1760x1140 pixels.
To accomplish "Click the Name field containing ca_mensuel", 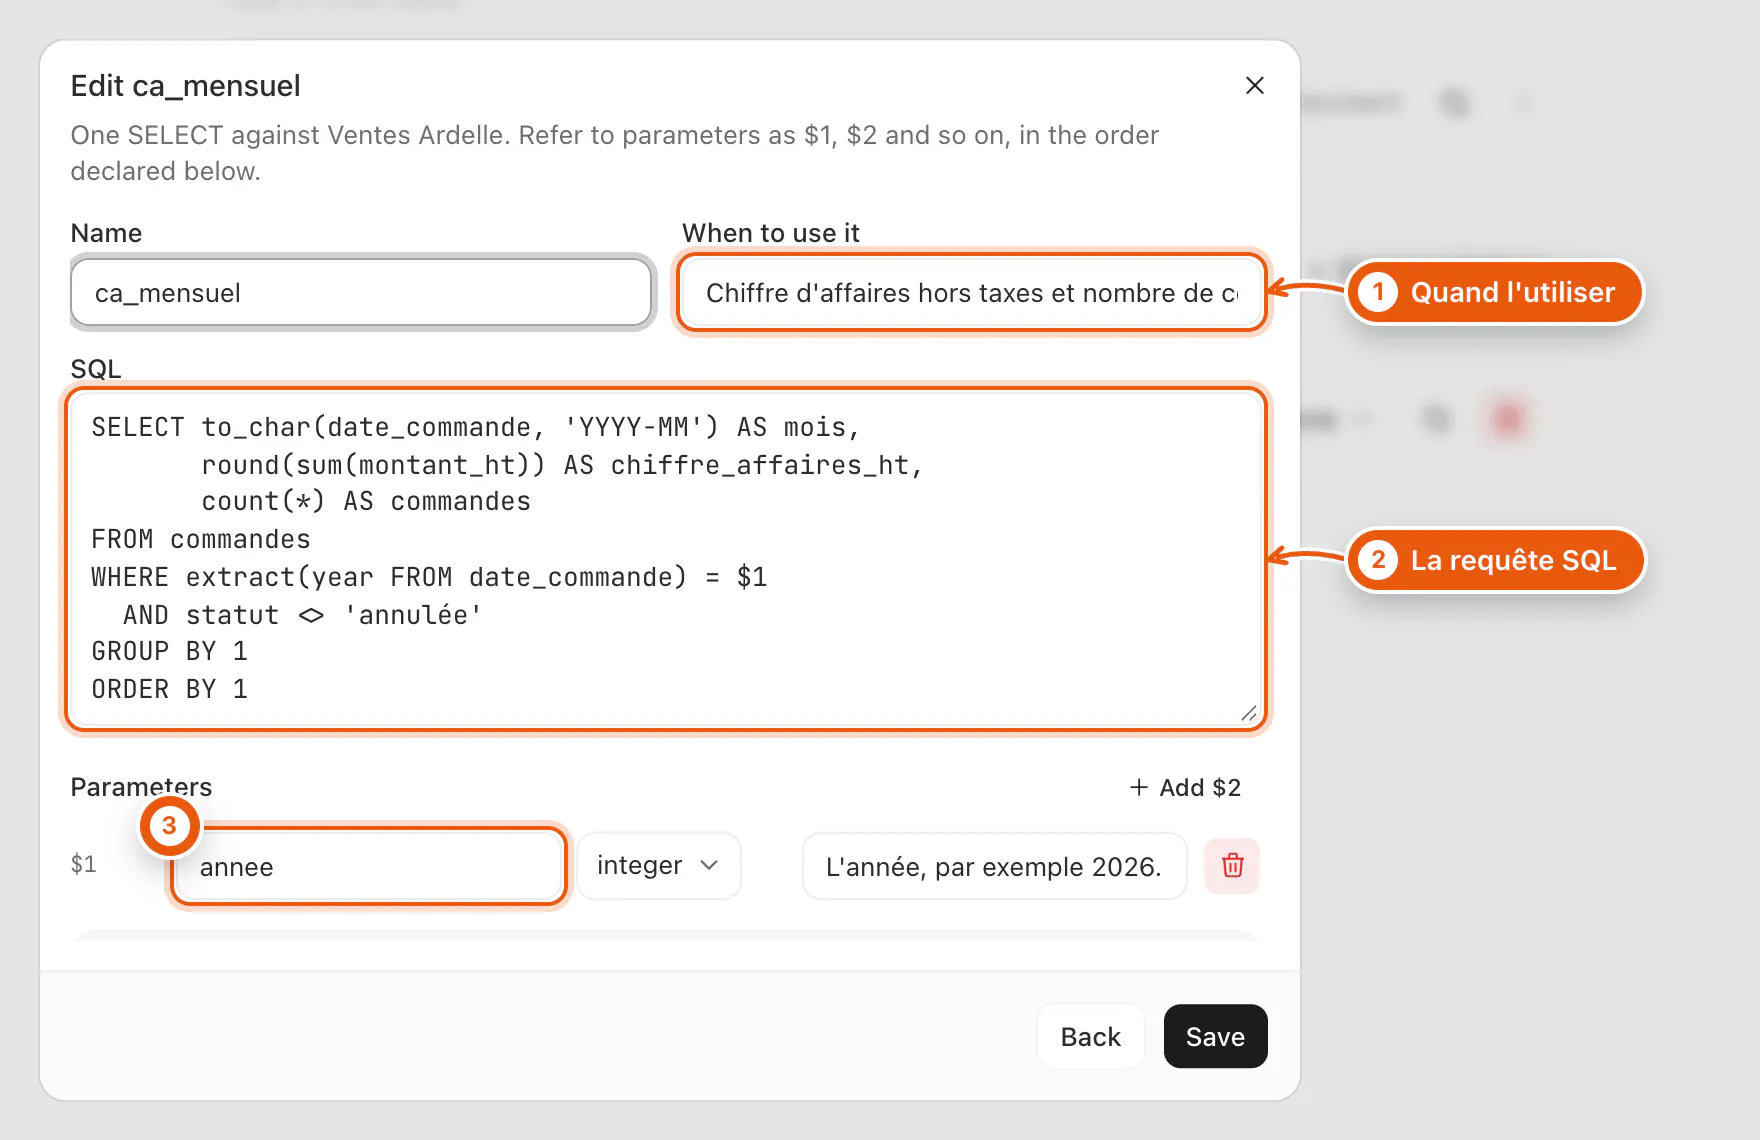I will click(x=361, y=293).
